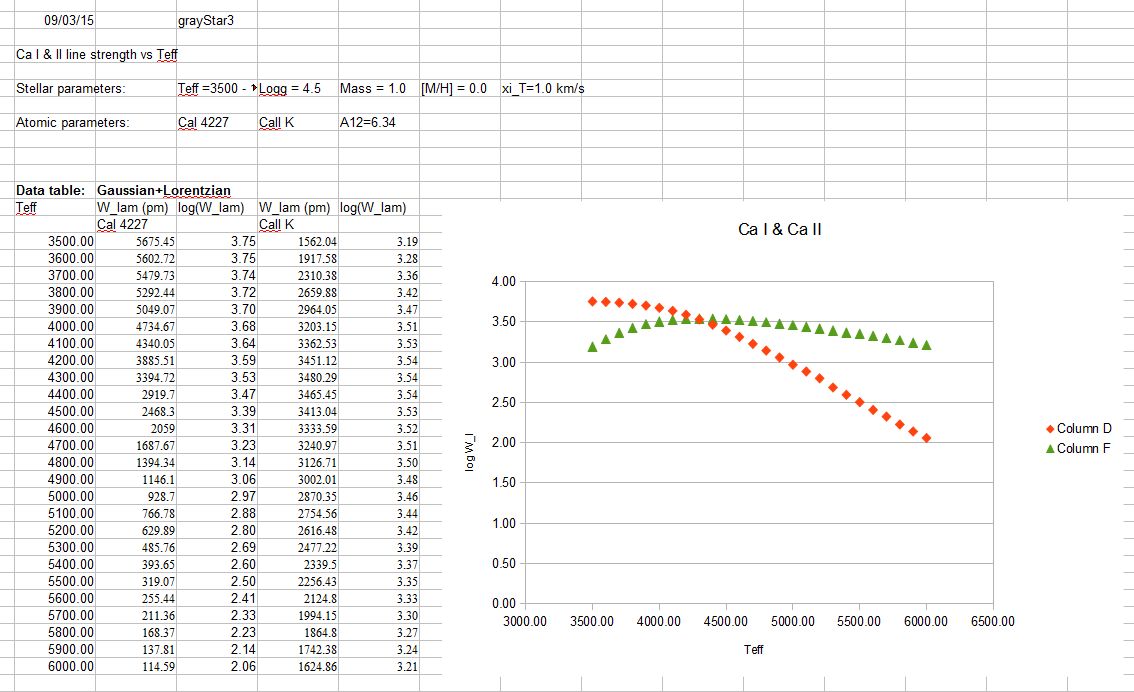1134x692 pixels.
Task: Select the 'A12=6.34' atomic parameter cell
Action: [x=374, y=123]
